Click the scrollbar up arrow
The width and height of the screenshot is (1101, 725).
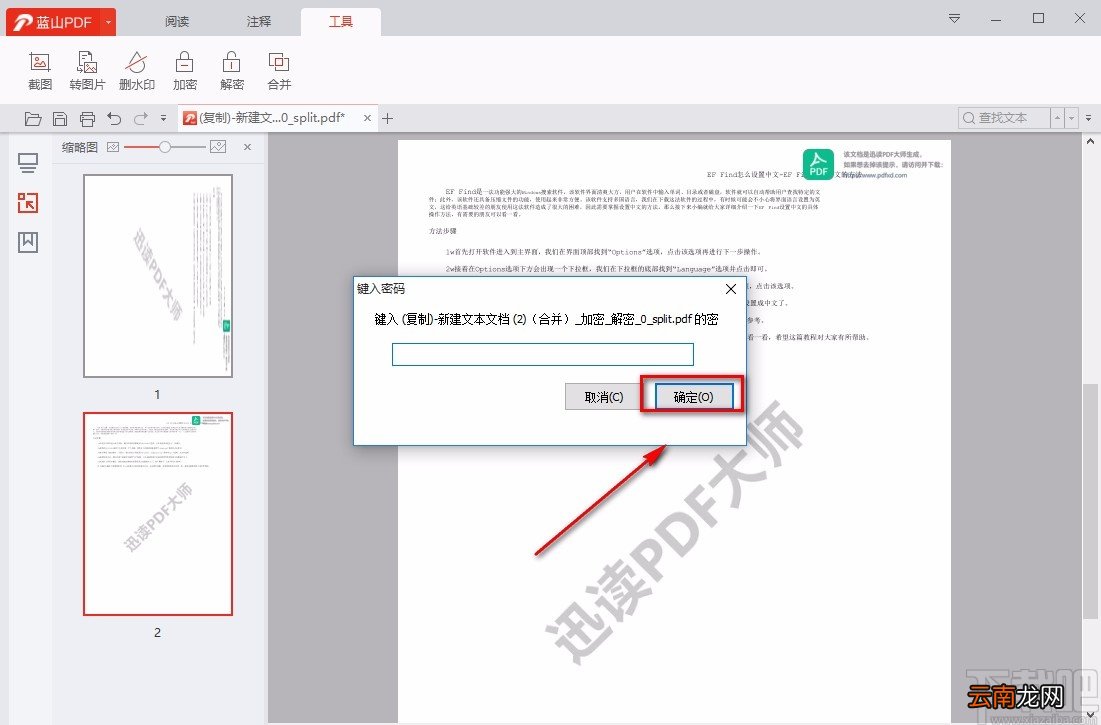(1090, 140)
